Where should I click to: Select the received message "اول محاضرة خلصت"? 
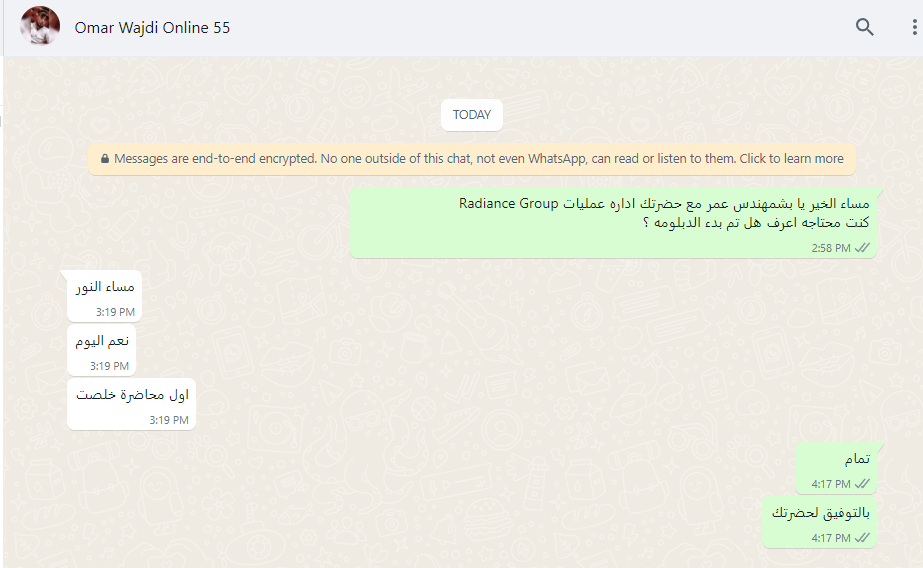click(131, 404)
